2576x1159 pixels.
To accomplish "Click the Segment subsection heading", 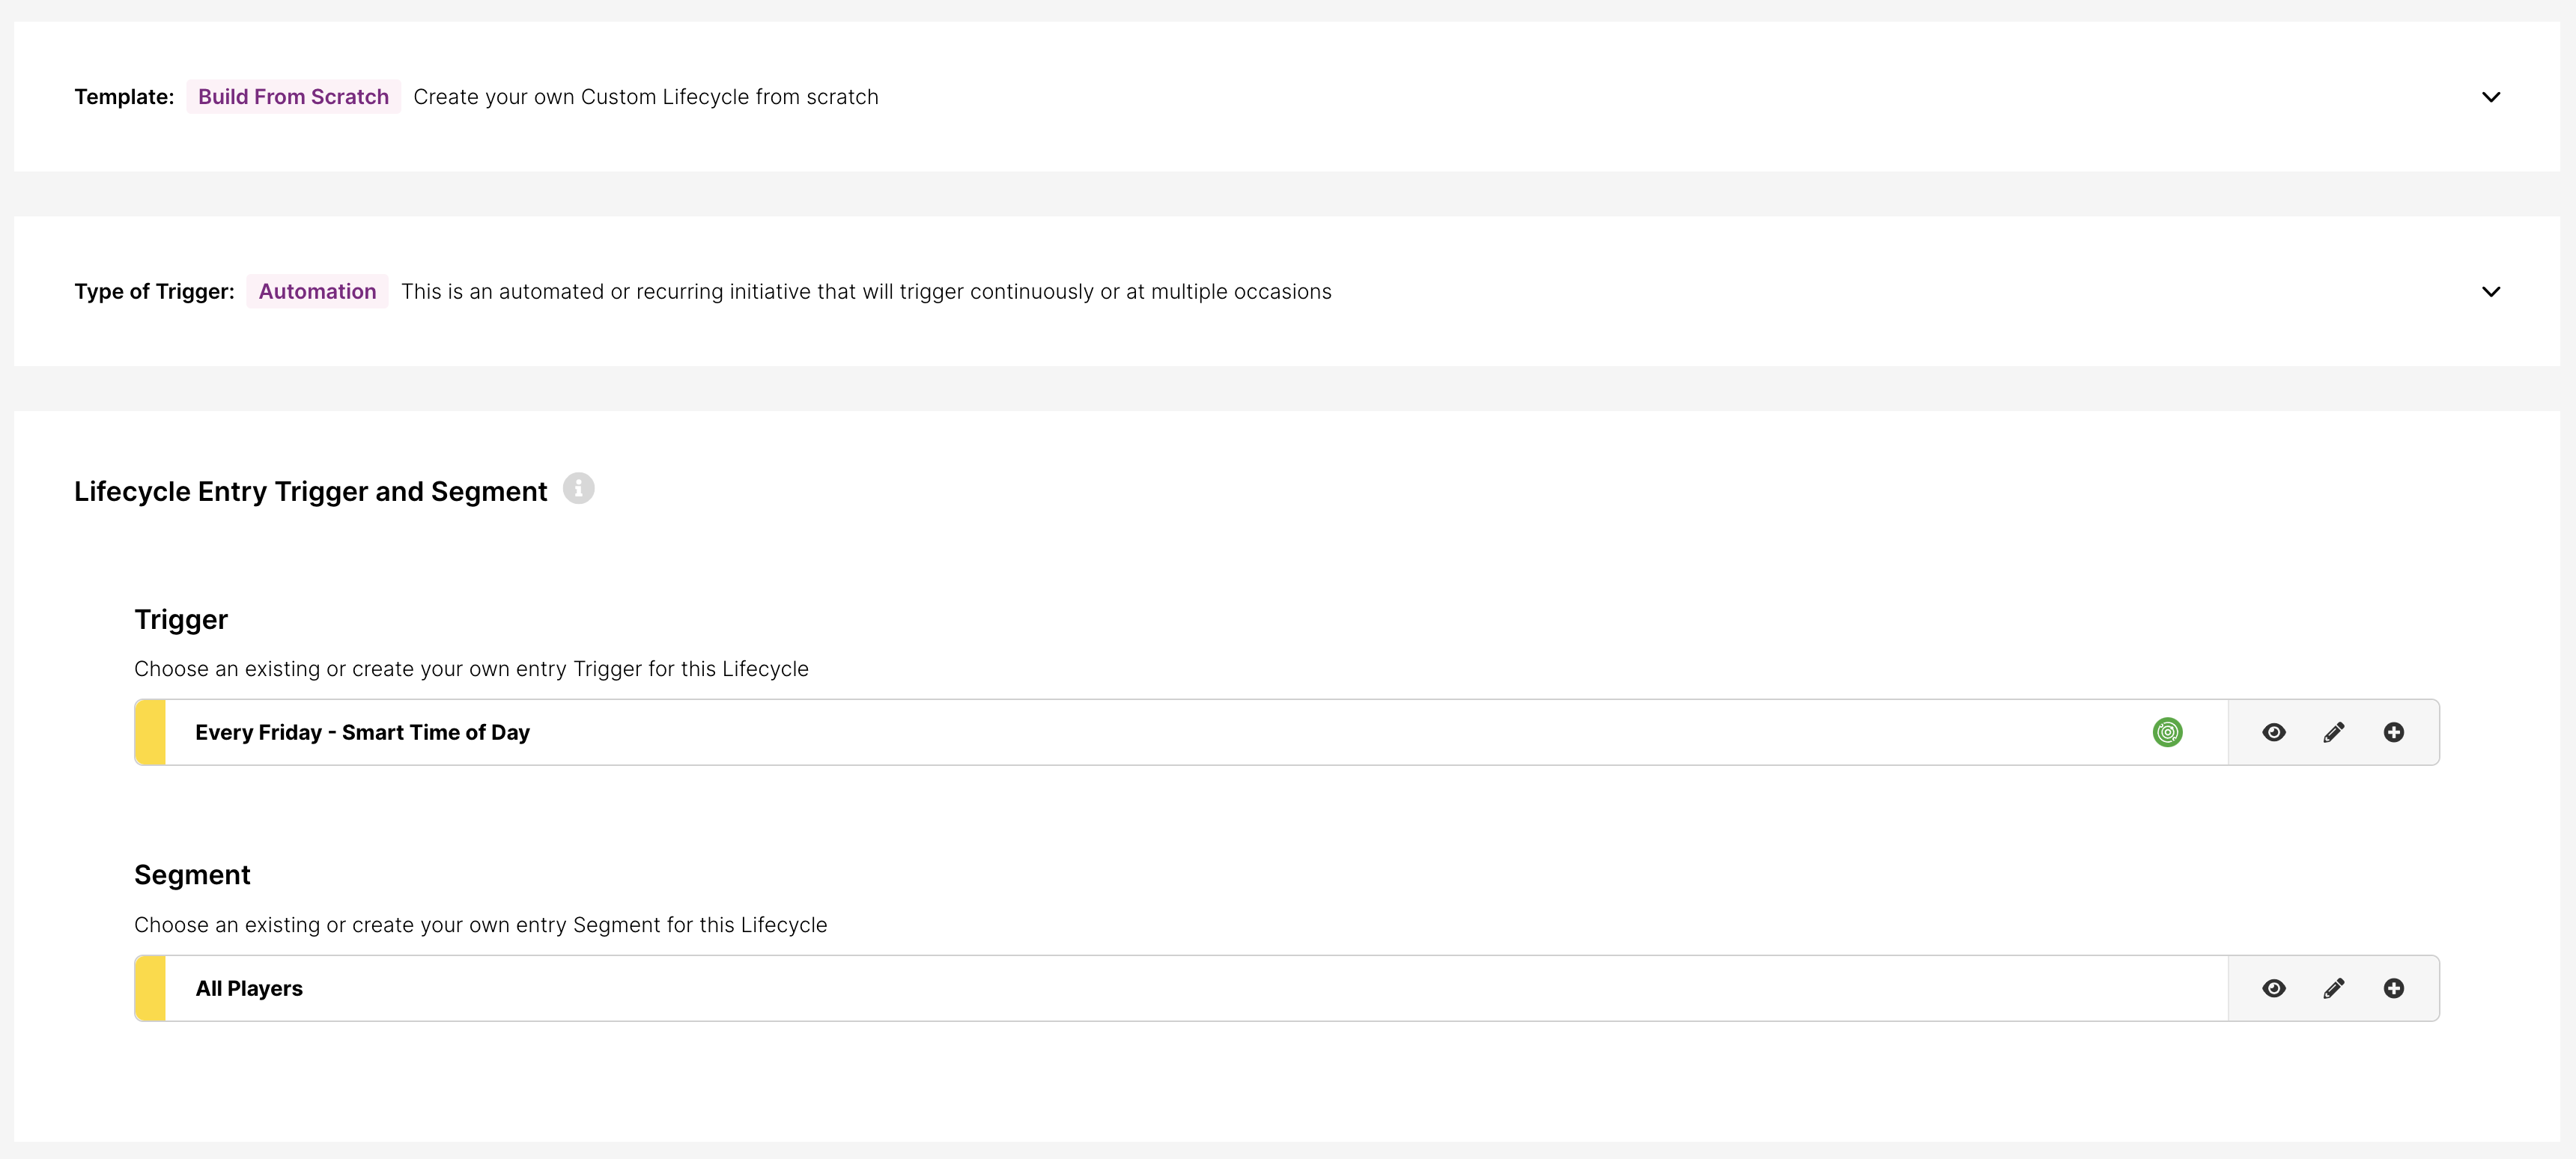I will click(192, 875).
